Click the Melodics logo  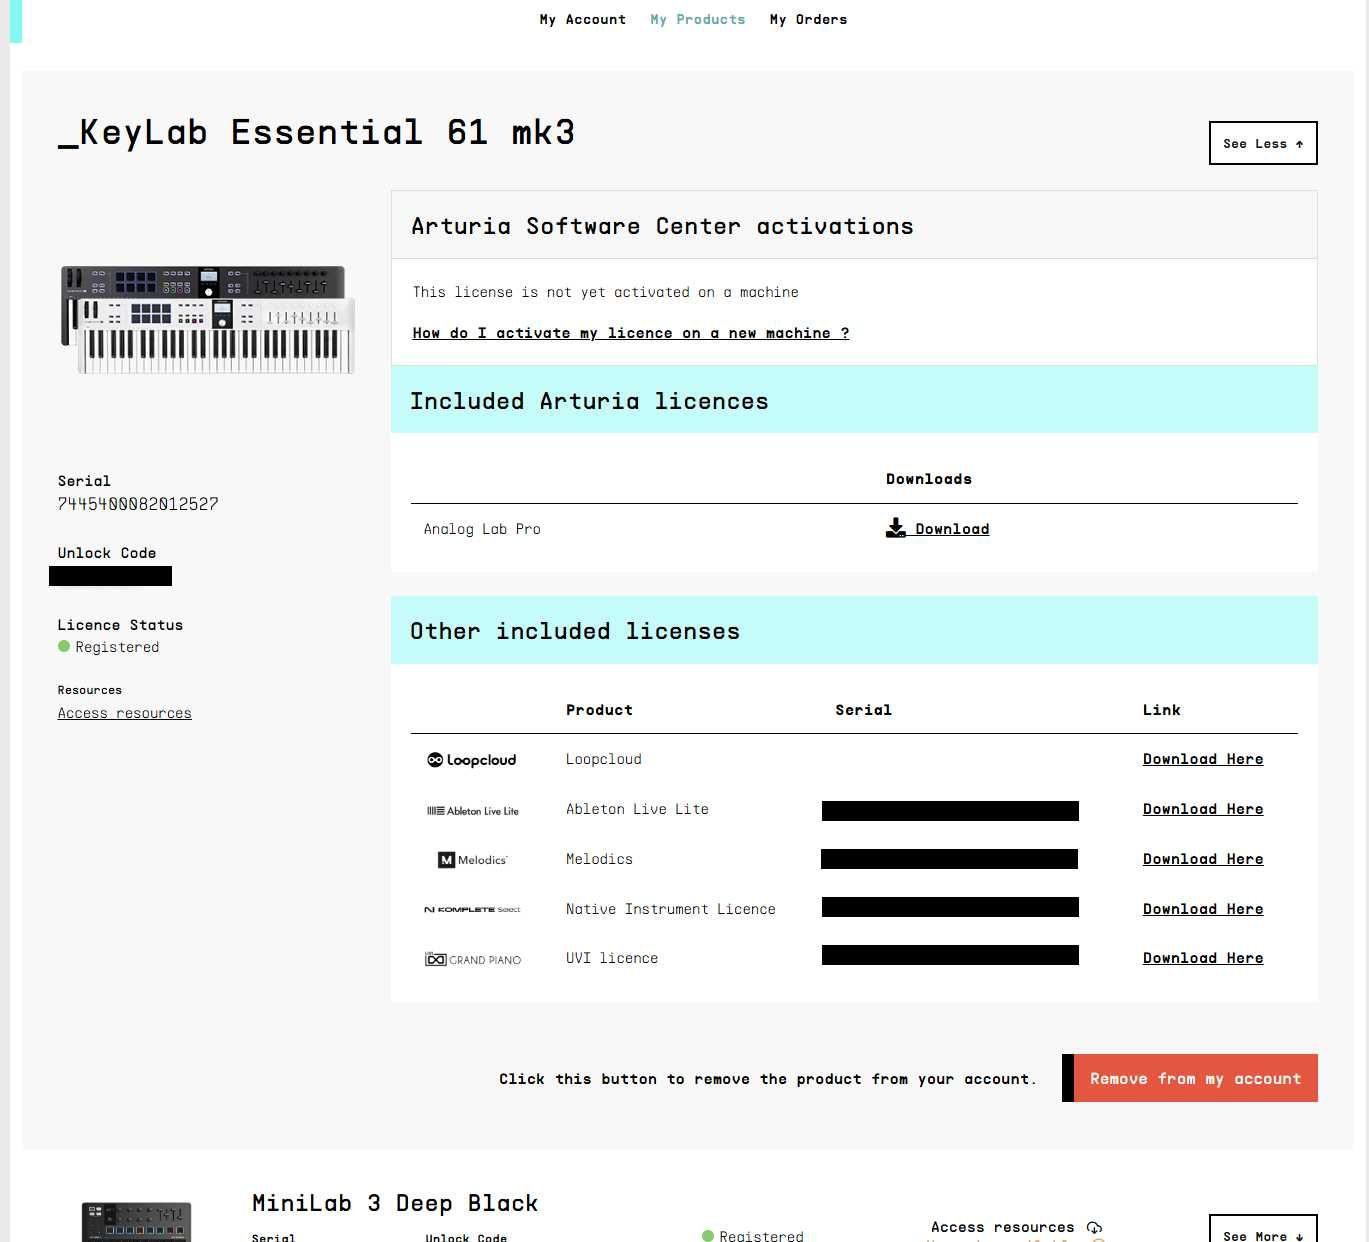click(x=473, y=860)
